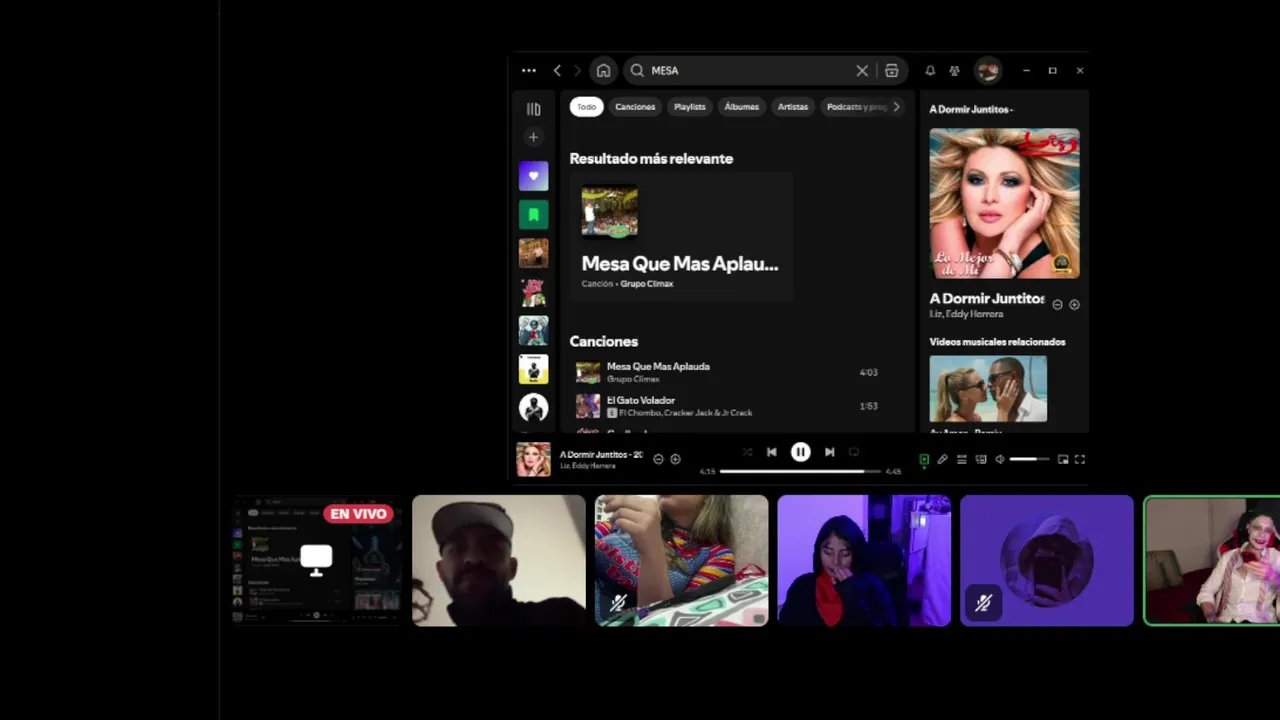Show more filter chips with the arrow
Screen dimensions: 1280x720
(896, 107)
